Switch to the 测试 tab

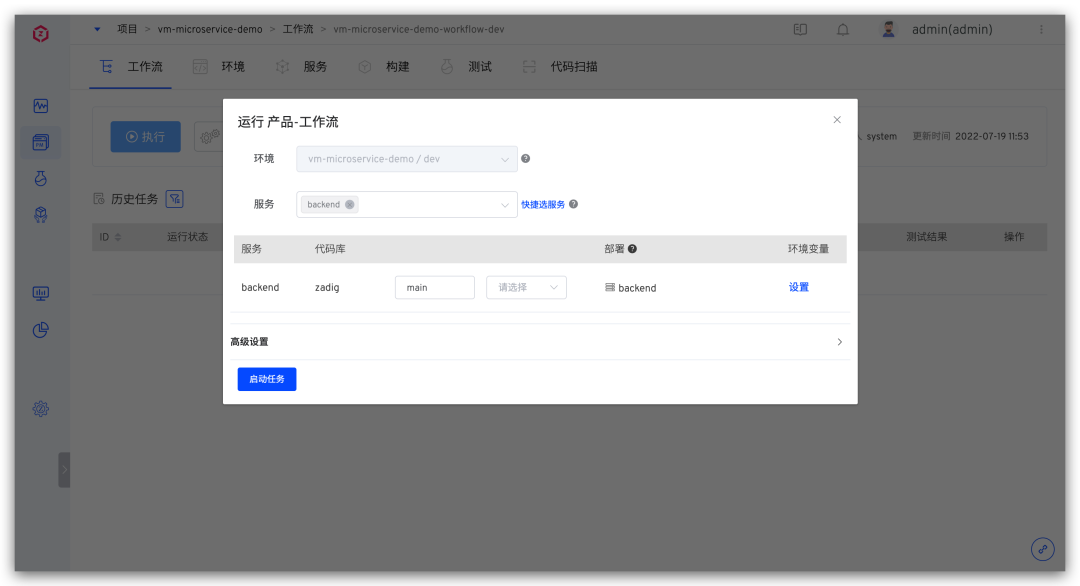[466, 67]
